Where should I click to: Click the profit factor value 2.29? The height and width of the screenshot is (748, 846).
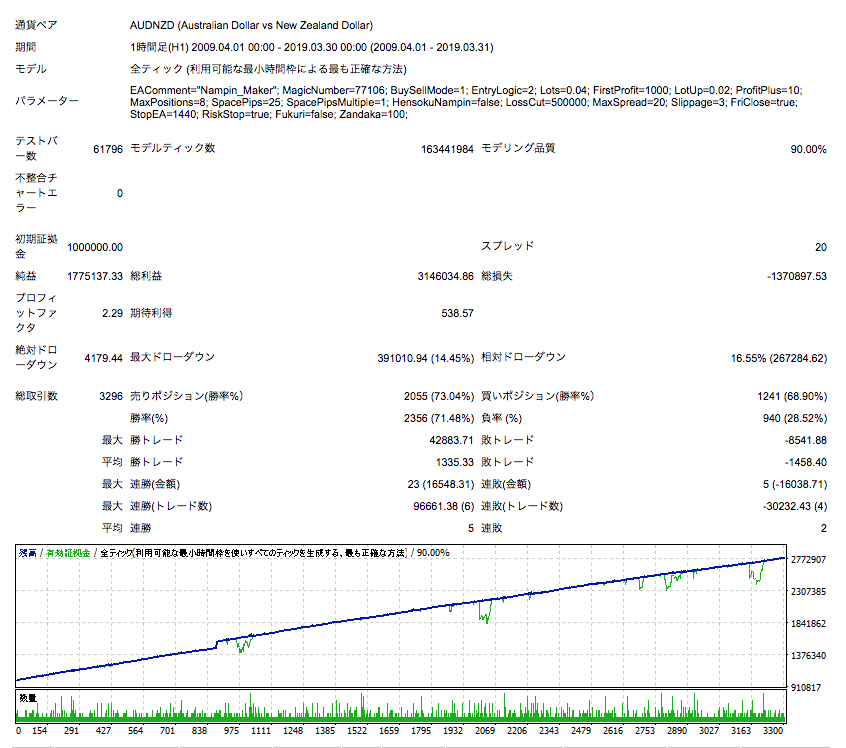[x=112, y=313]
